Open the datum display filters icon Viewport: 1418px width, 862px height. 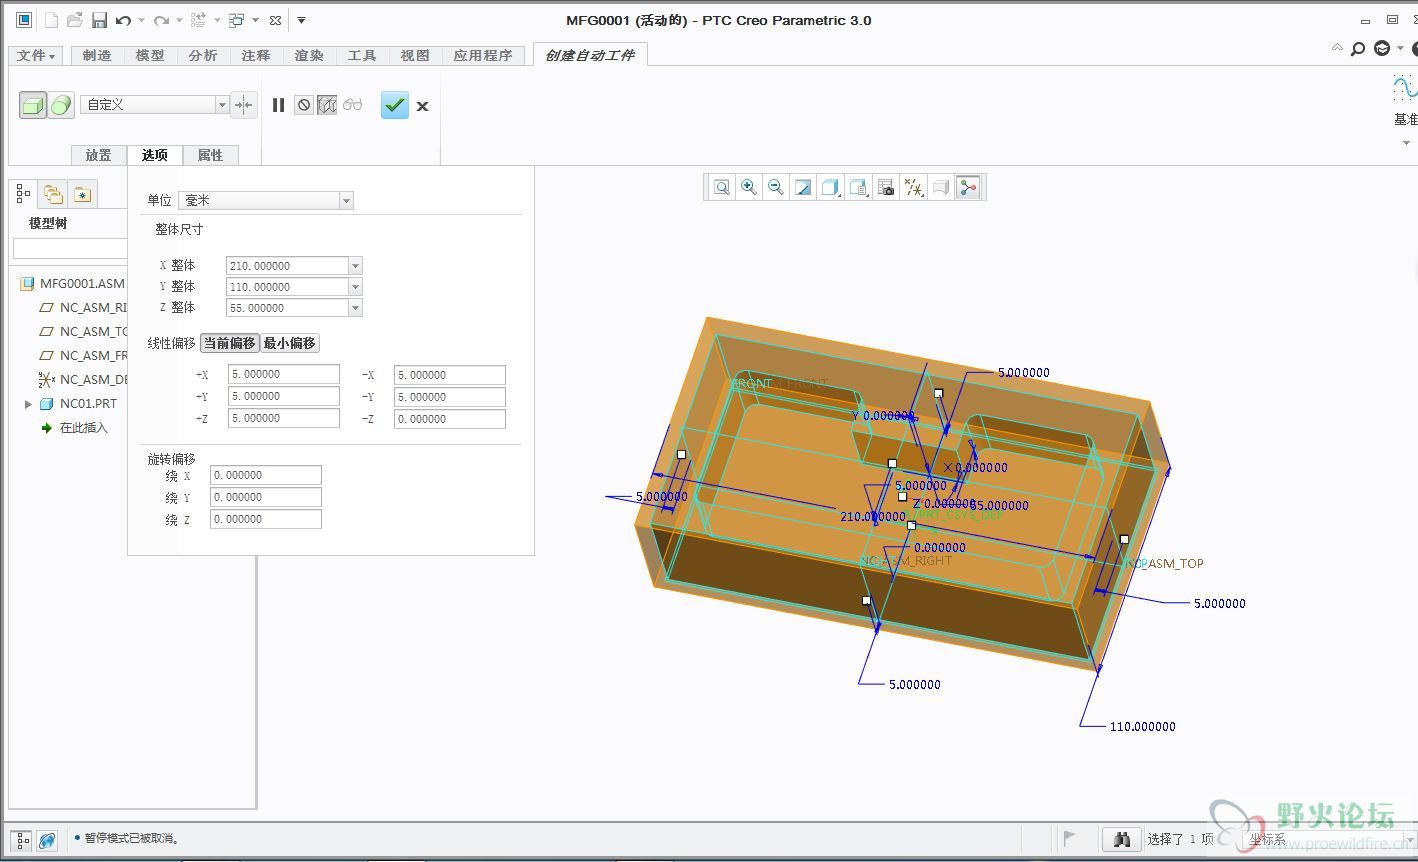point(913,187)
